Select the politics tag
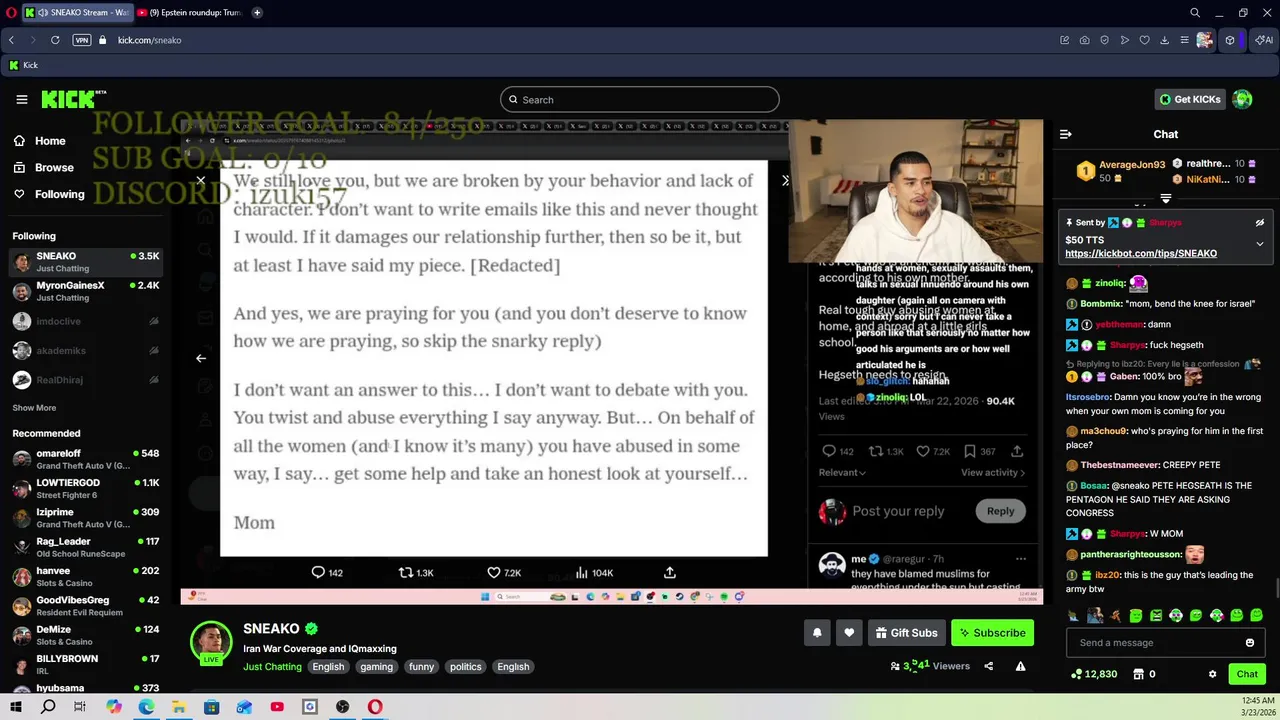 click(x=465, y=667)
